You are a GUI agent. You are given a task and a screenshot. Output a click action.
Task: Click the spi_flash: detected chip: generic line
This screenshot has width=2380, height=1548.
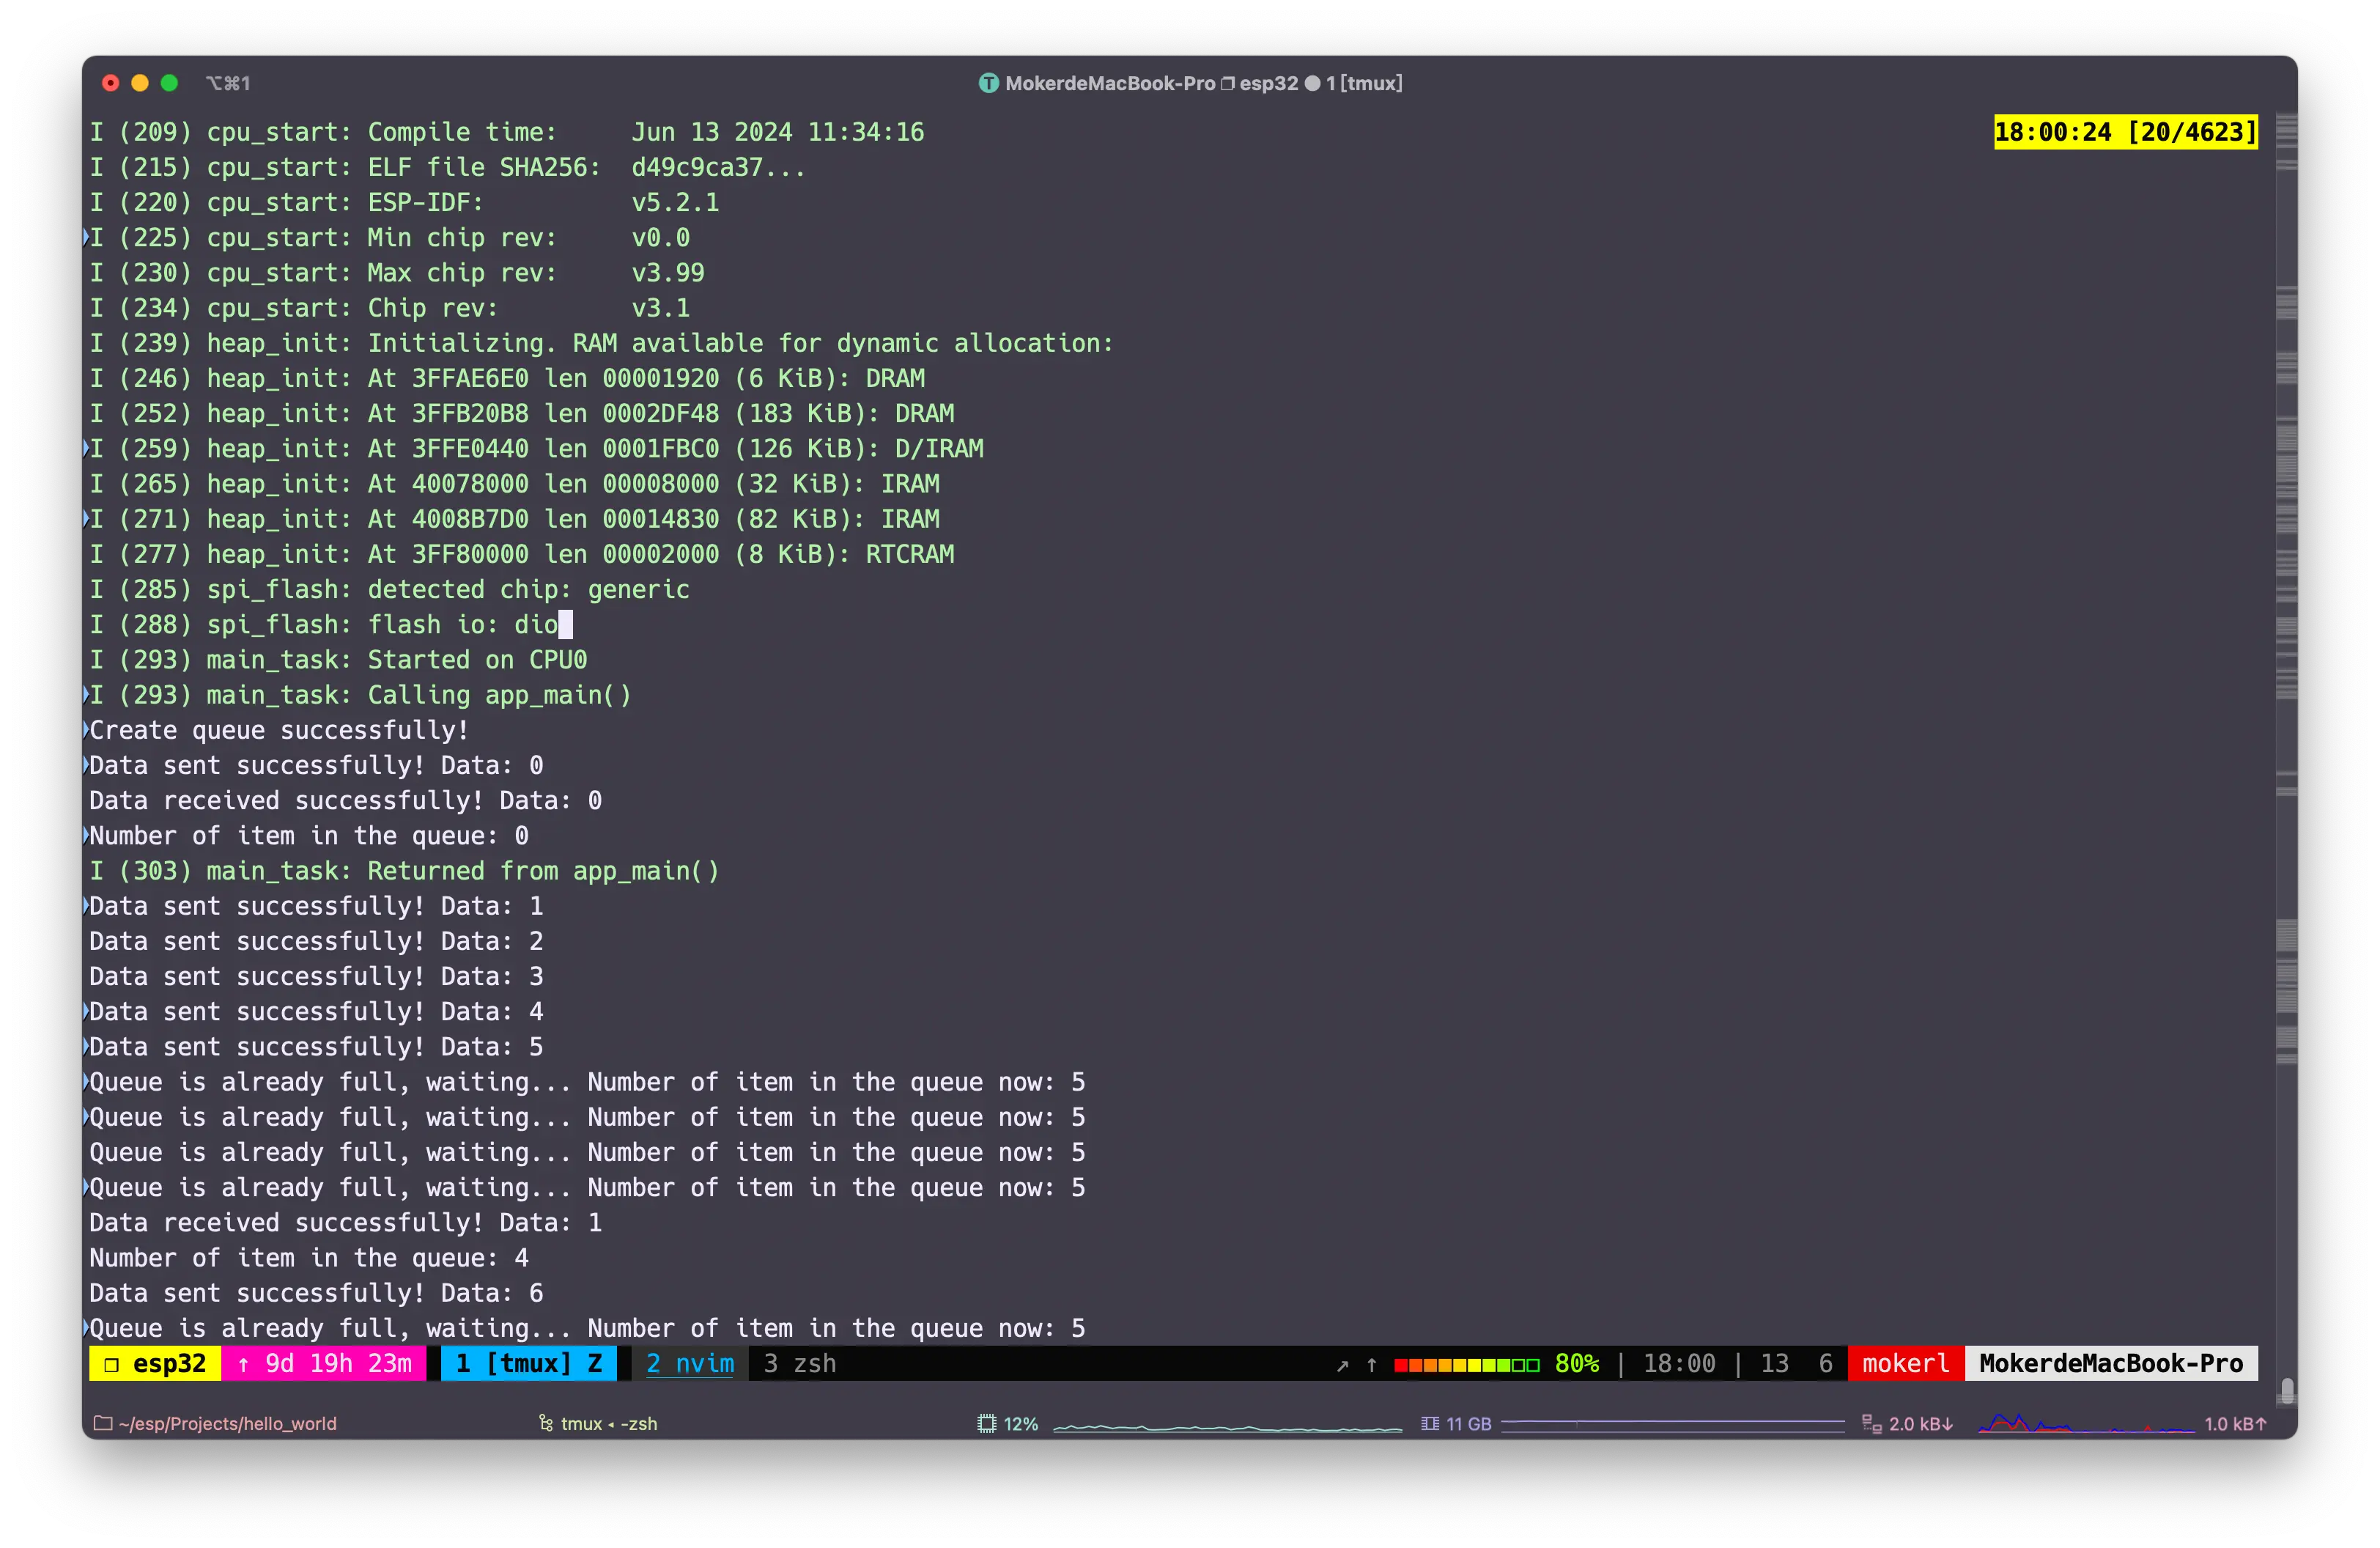point(389,589)
